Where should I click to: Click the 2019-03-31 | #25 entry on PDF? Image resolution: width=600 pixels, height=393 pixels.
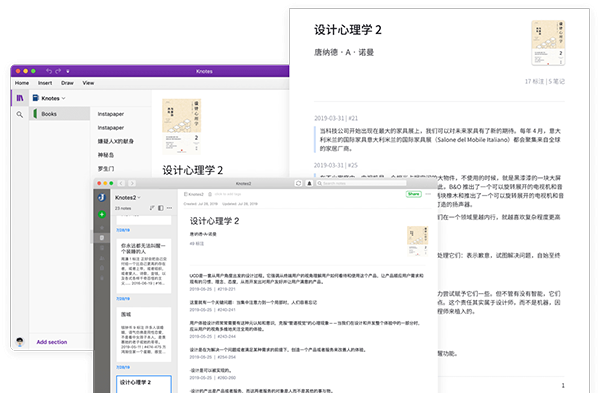click(x=336, y=165)
